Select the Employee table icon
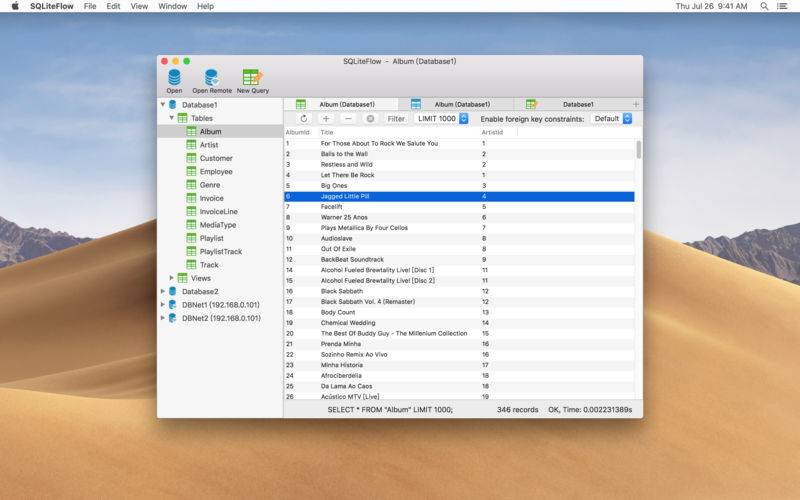This screenshot has width=800, height=500. click(x=191, y=171)
